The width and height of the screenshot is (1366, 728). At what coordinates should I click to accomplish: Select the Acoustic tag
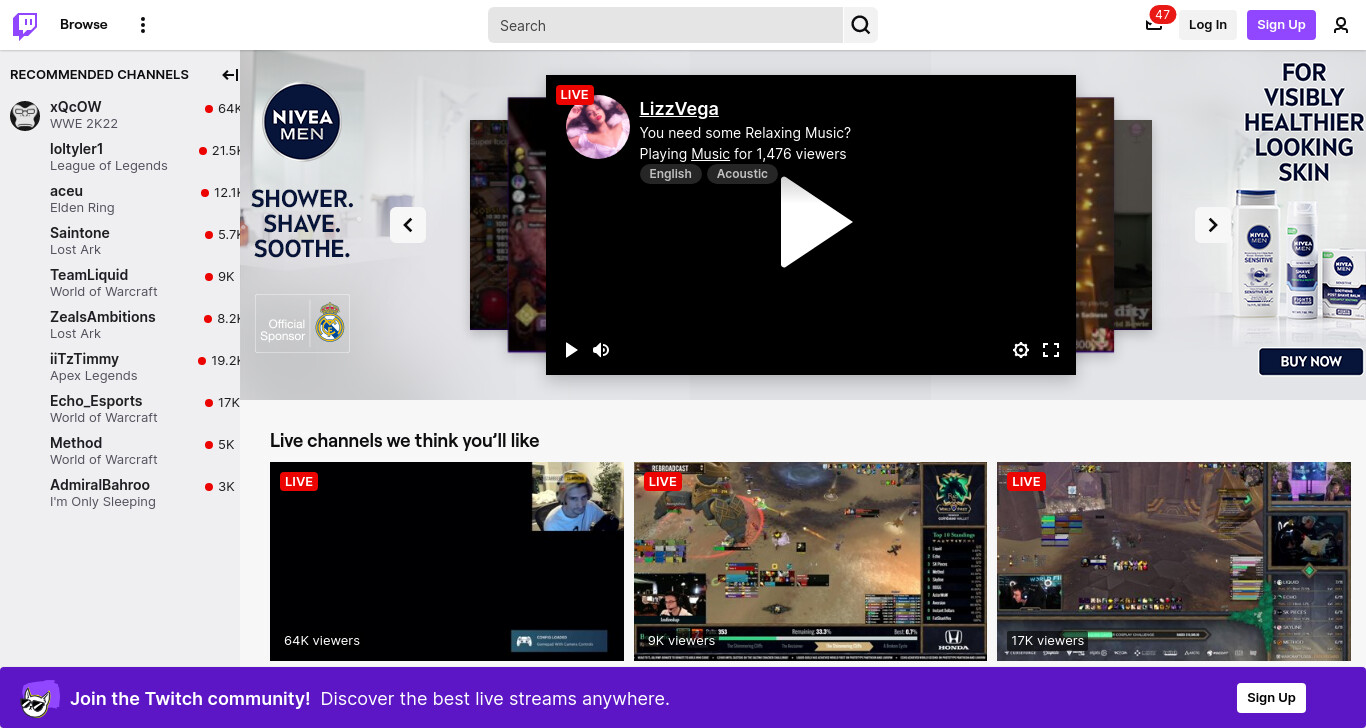pyautogui.click(x=742, y=174)
